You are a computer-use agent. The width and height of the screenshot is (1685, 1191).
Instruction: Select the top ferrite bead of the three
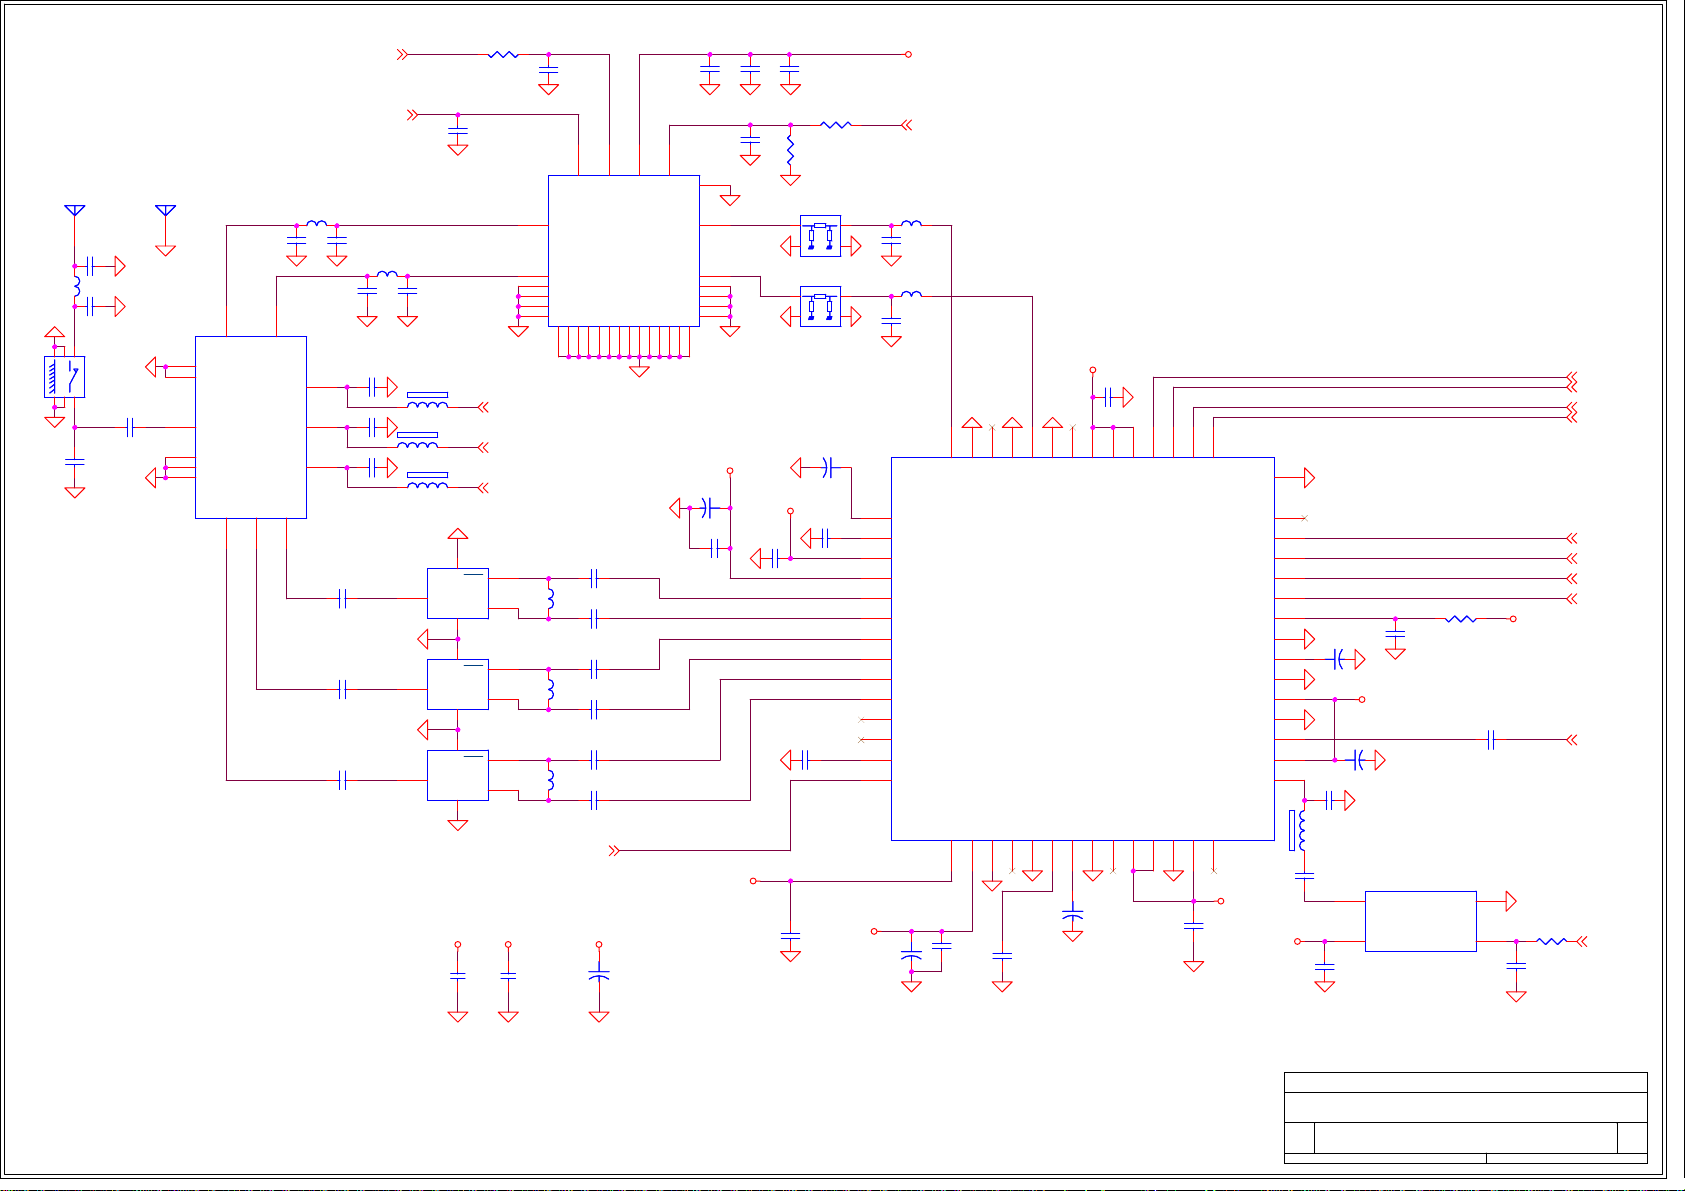click(x=428, y=399)
